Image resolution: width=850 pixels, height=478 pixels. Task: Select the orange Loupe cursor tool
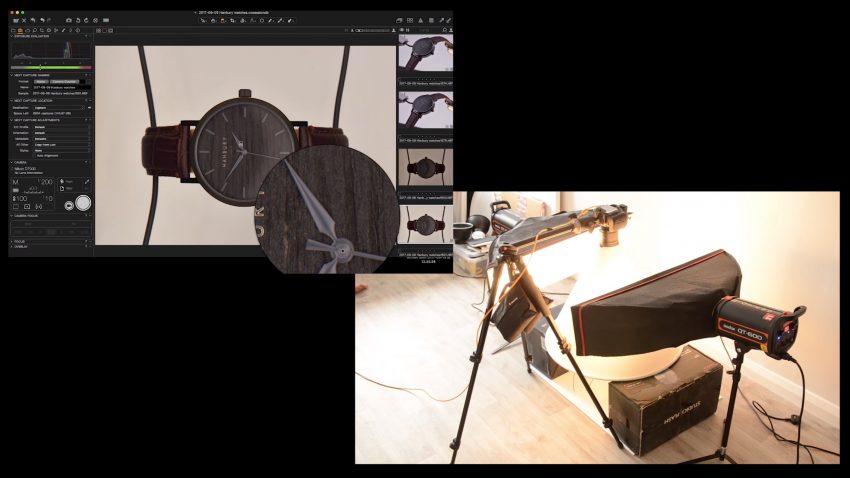pos(223,21)
